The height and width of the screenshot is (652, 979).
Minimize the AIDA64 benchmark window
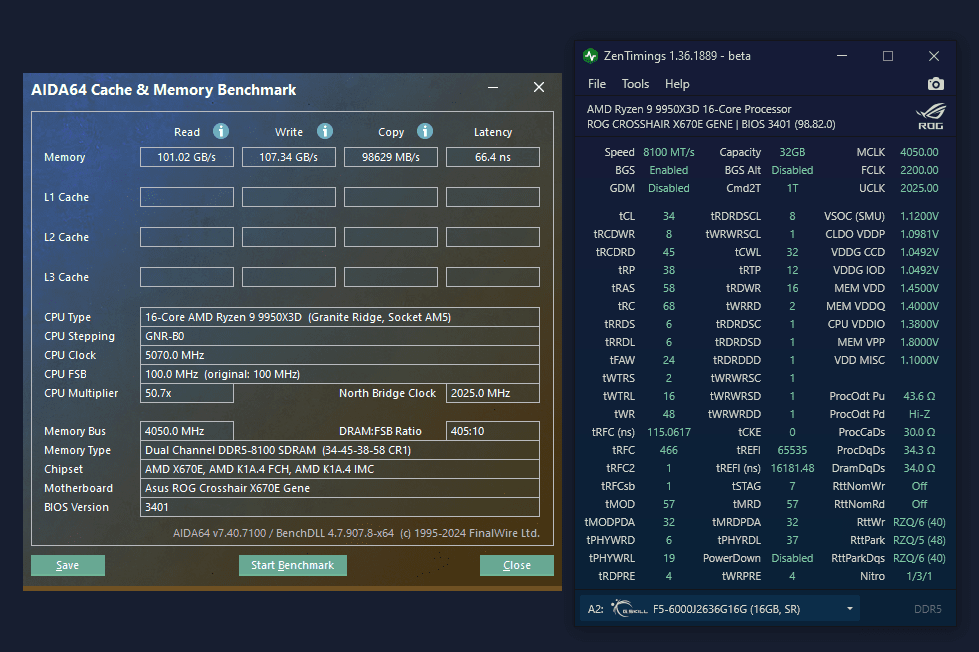pos(493,87)
